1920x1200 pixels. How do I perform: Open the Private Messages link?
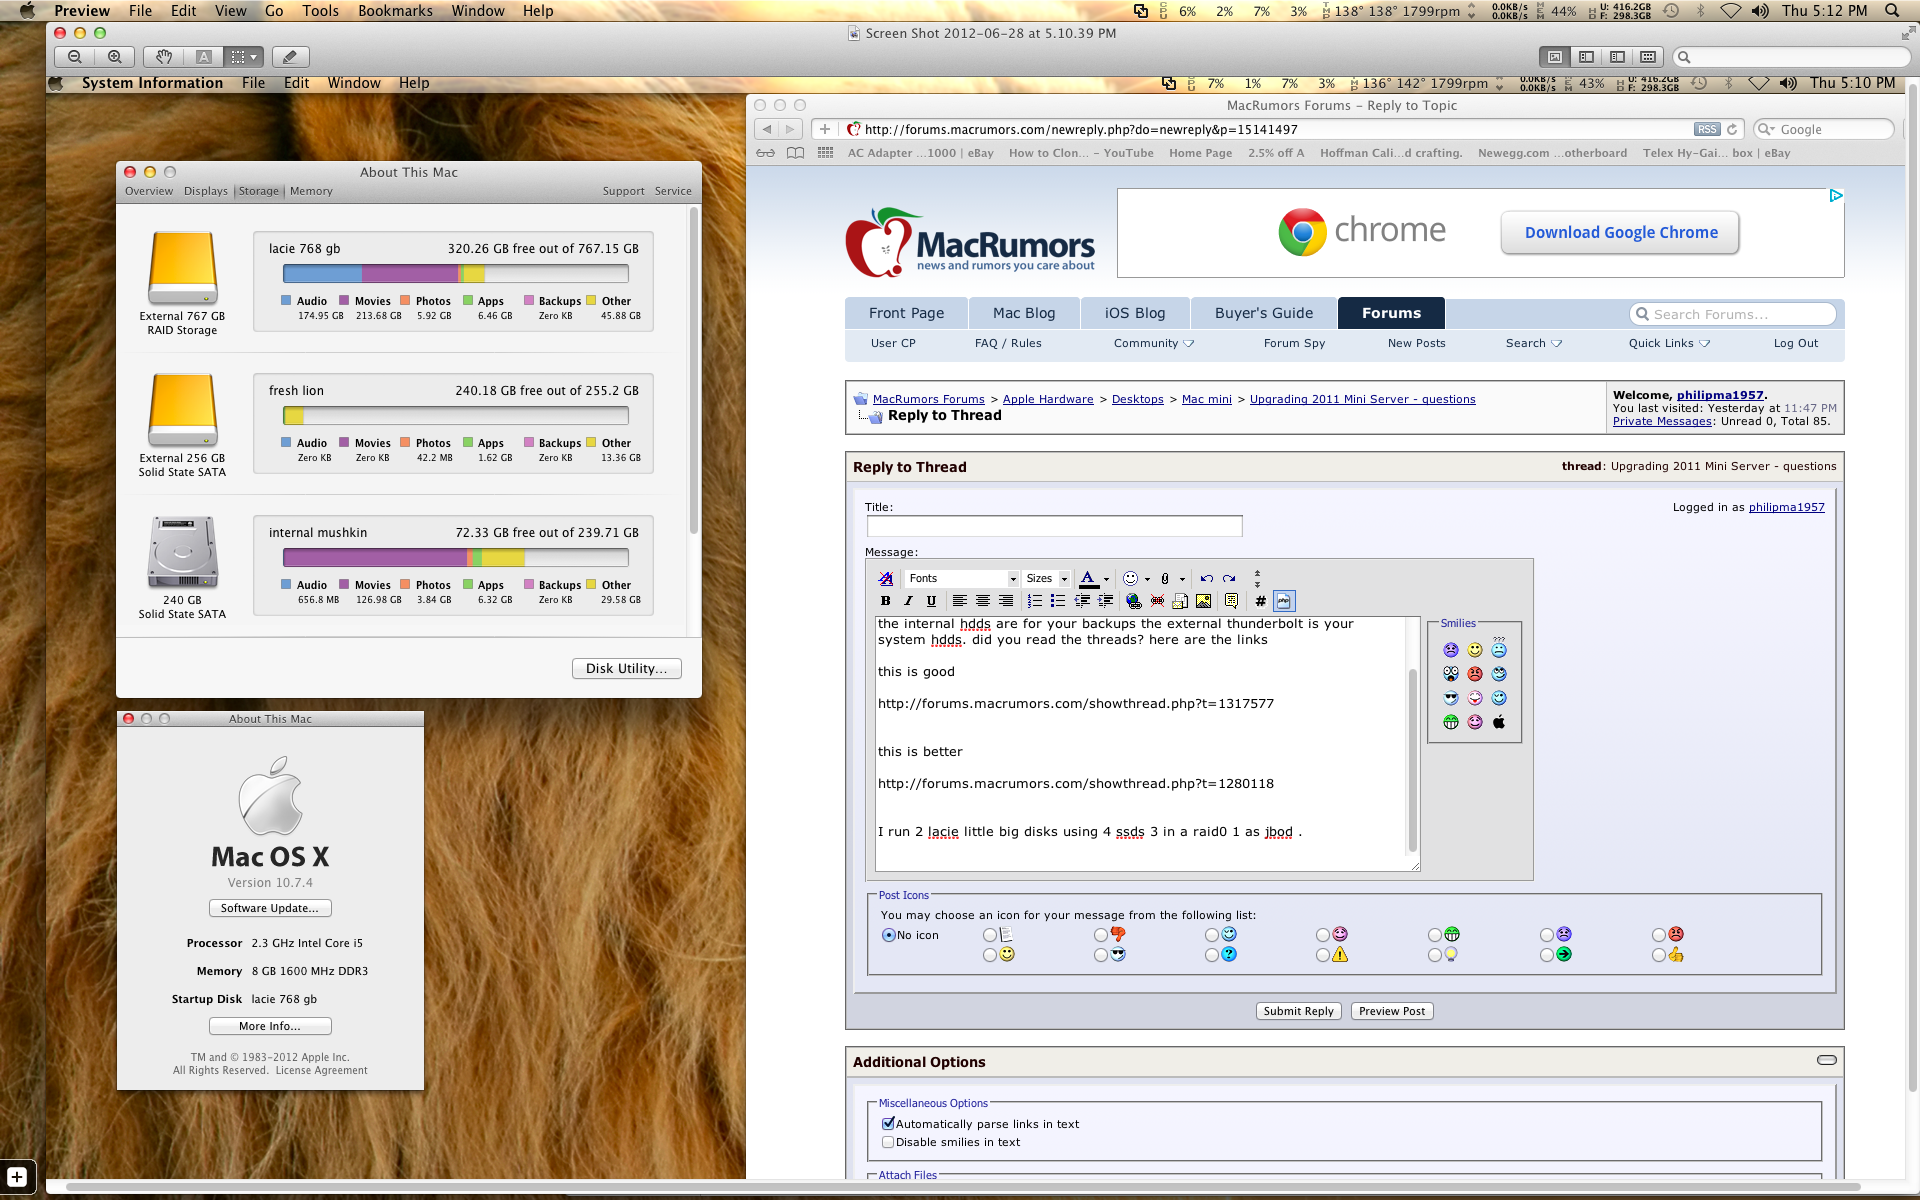(x=1662, y=421)
